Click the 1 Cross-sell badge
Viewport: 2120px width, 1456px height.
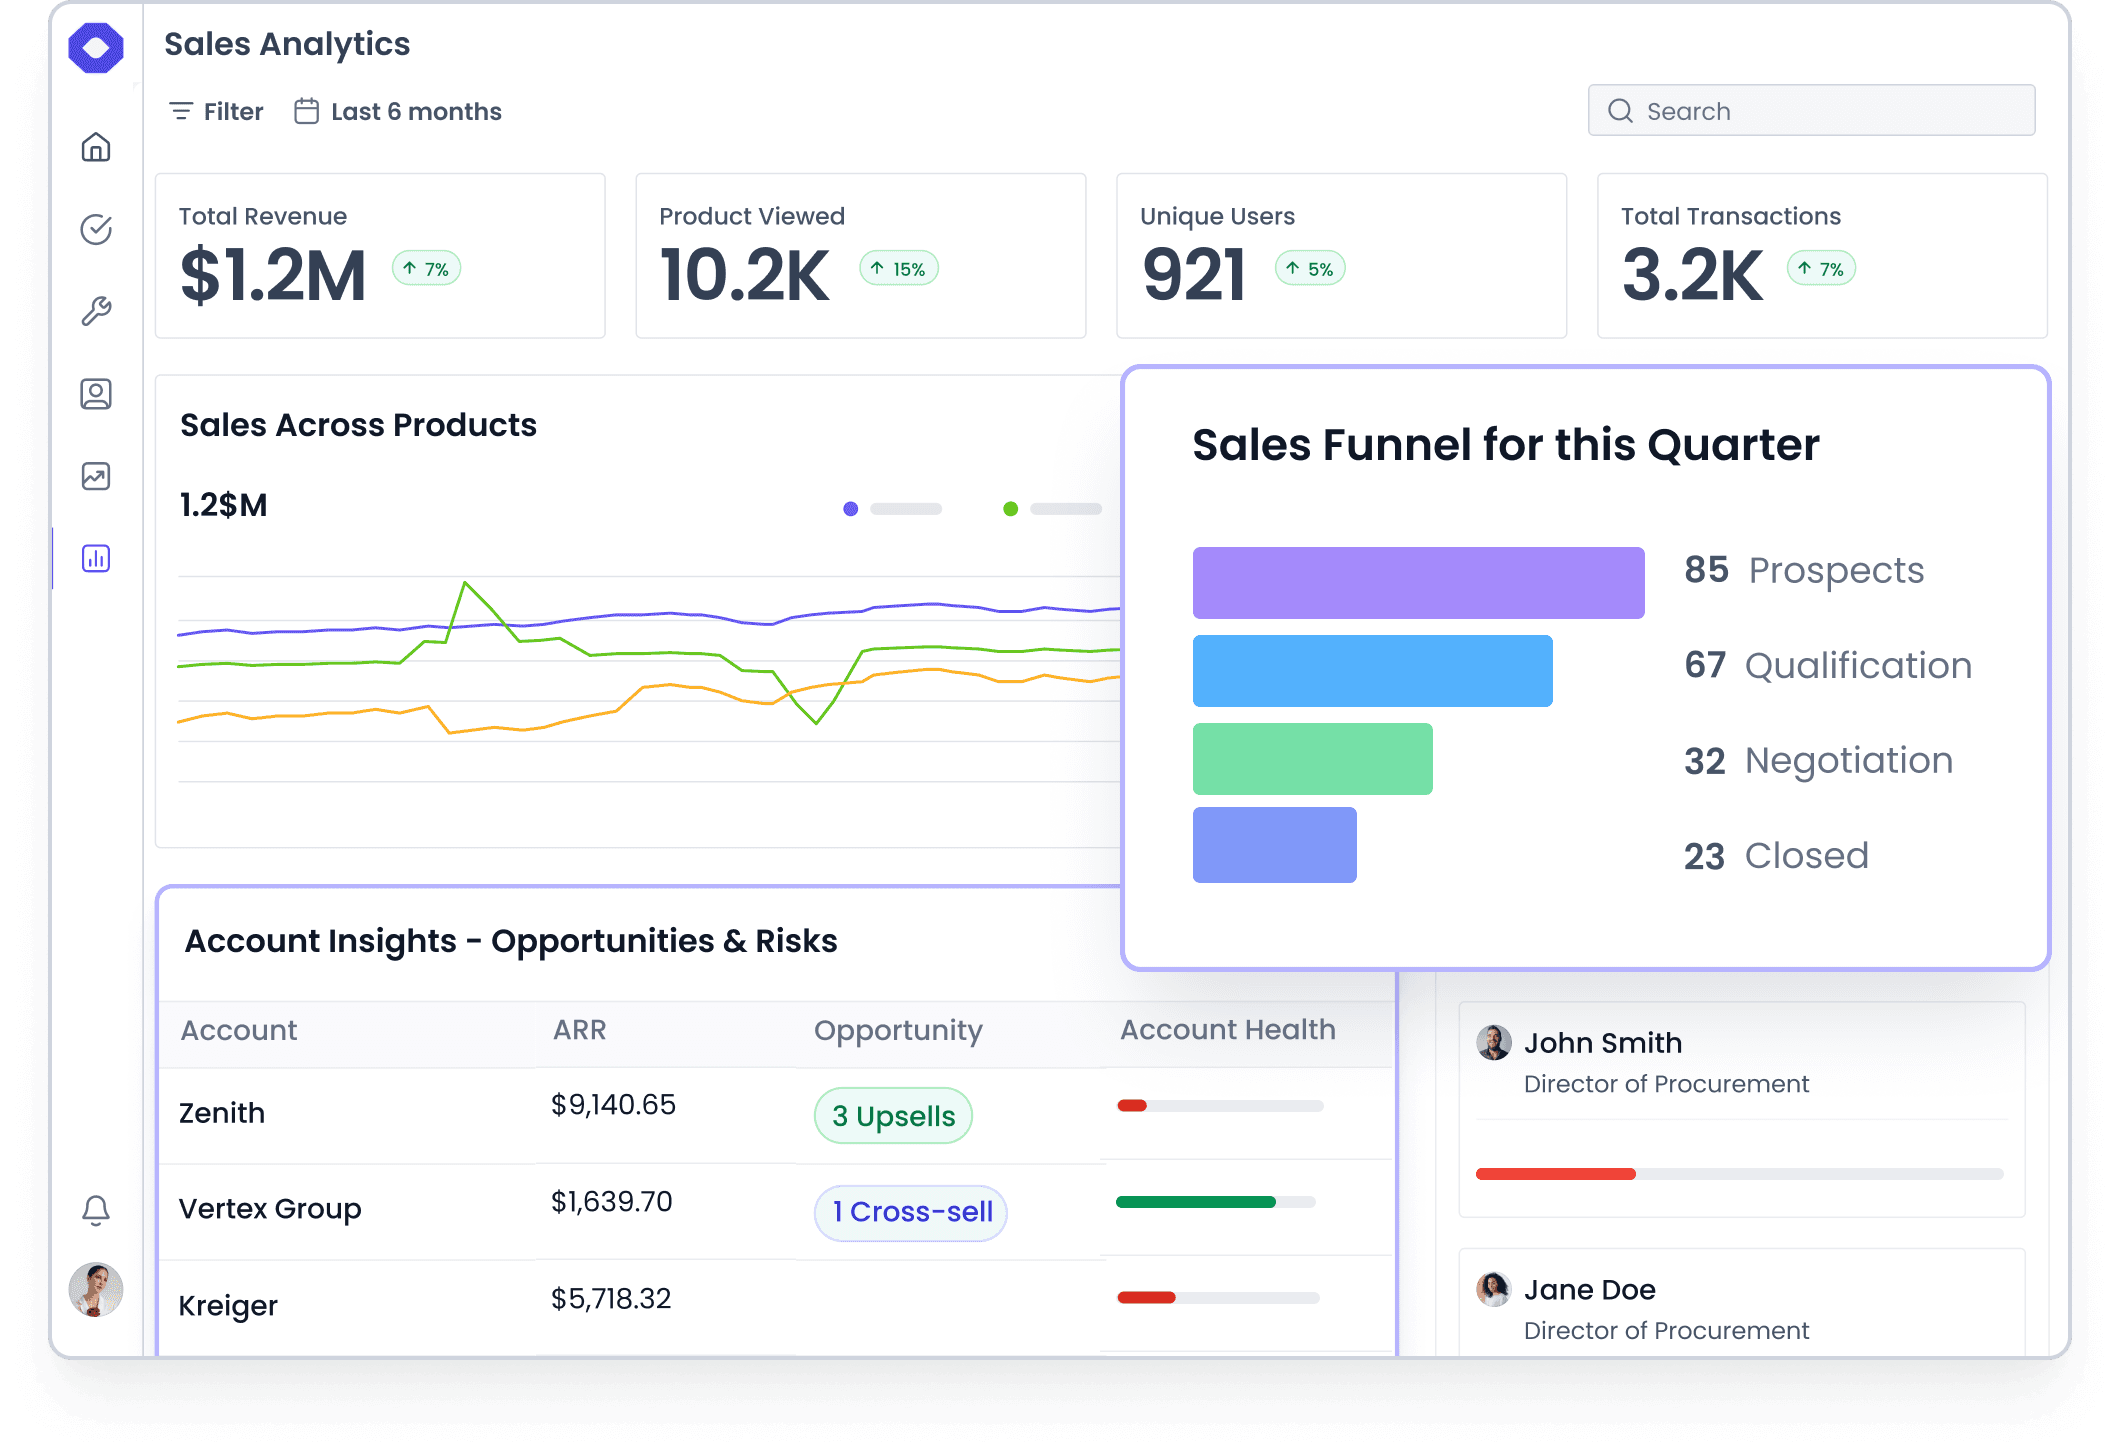coord(910,1212)
